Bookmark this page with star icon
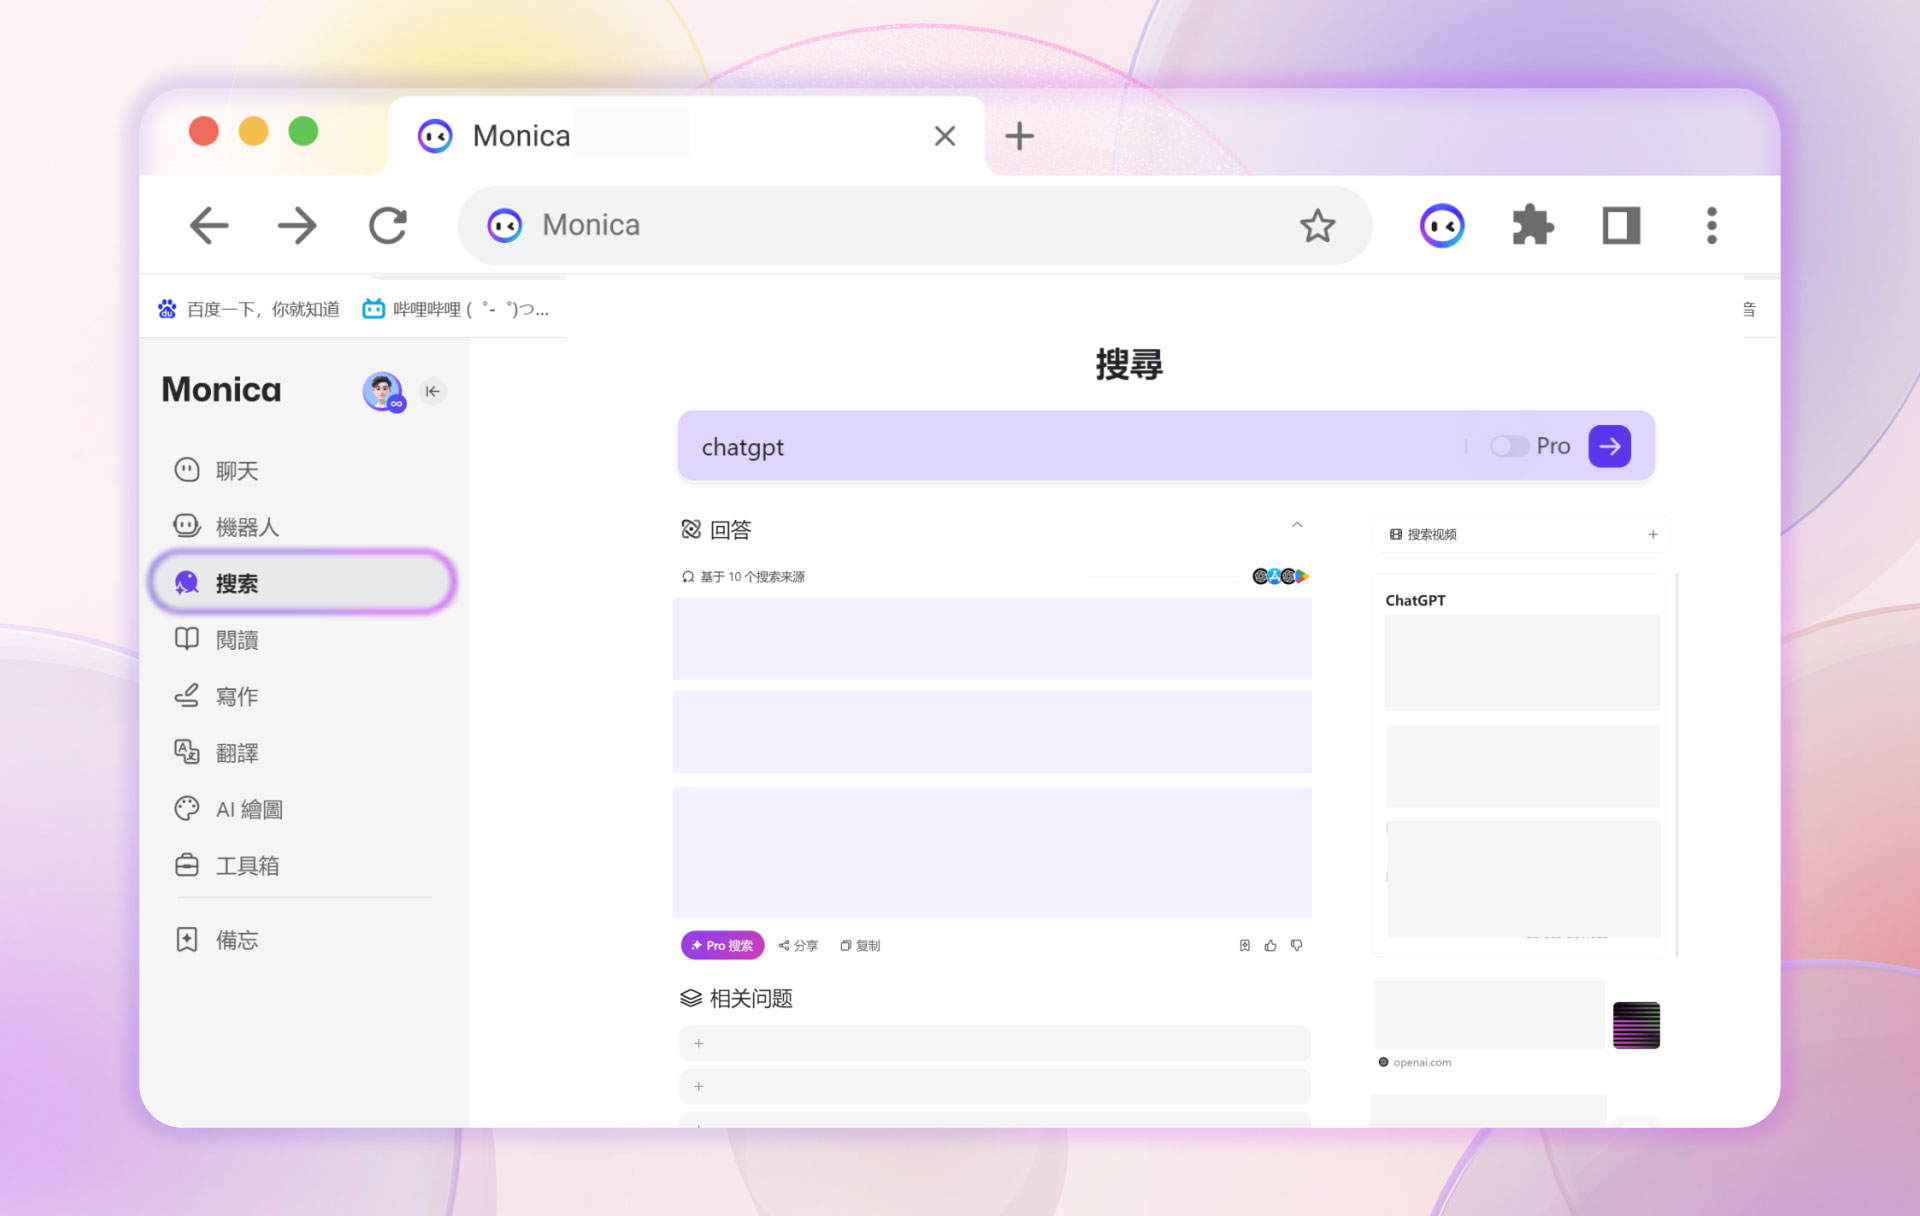The width and height of the screenshot is (1920, 1216). pyautogui.click(x=1317, y=226)
